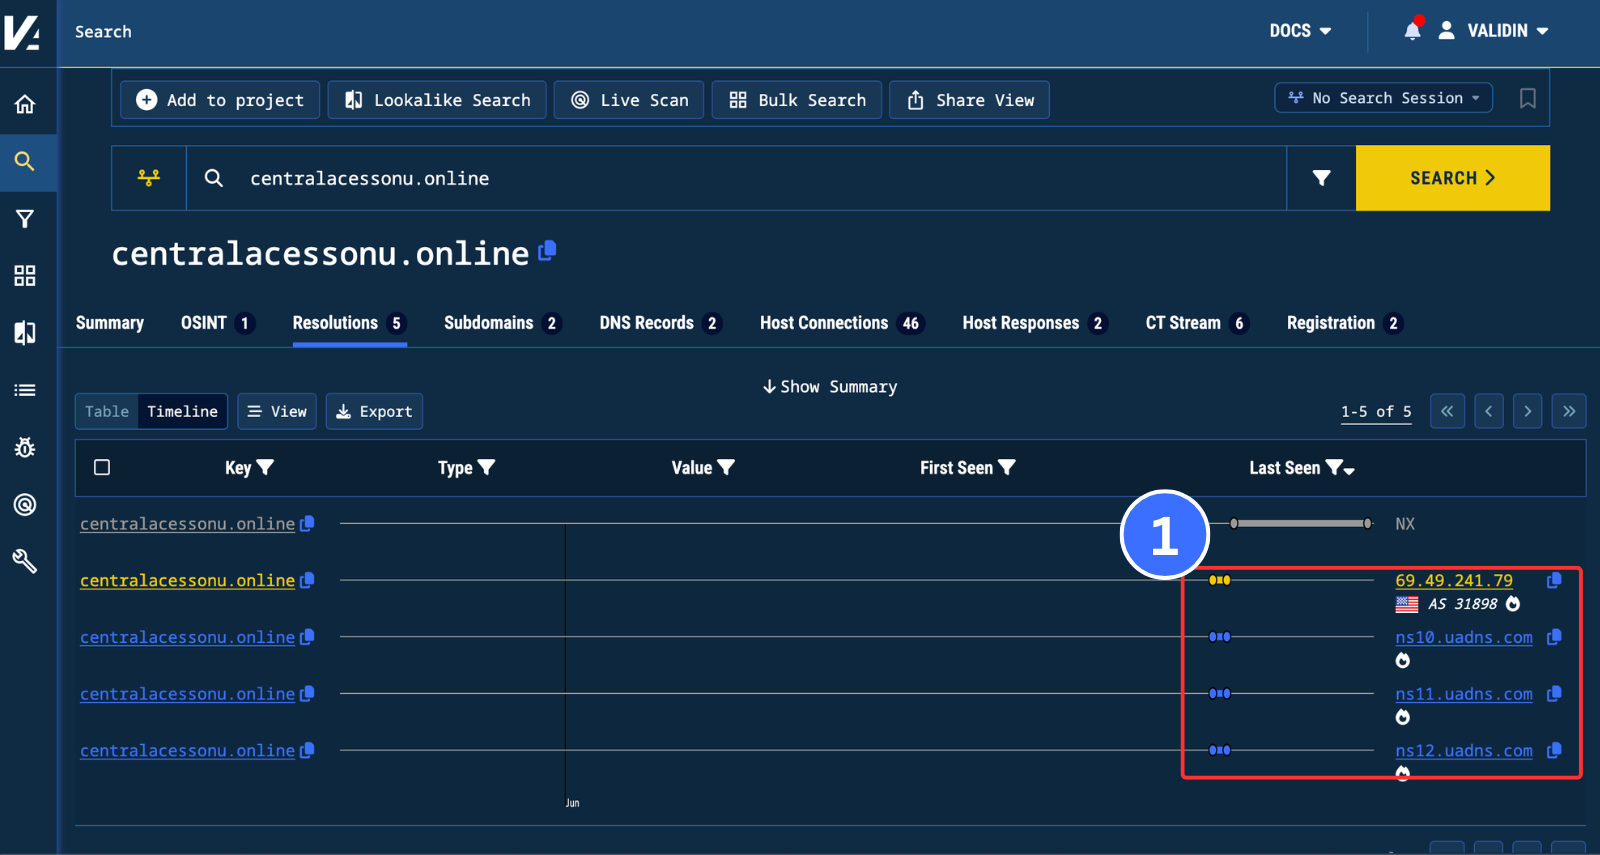Filter by the Type column
Viewport: 1600px width, 855px height.
click(486, 467)
